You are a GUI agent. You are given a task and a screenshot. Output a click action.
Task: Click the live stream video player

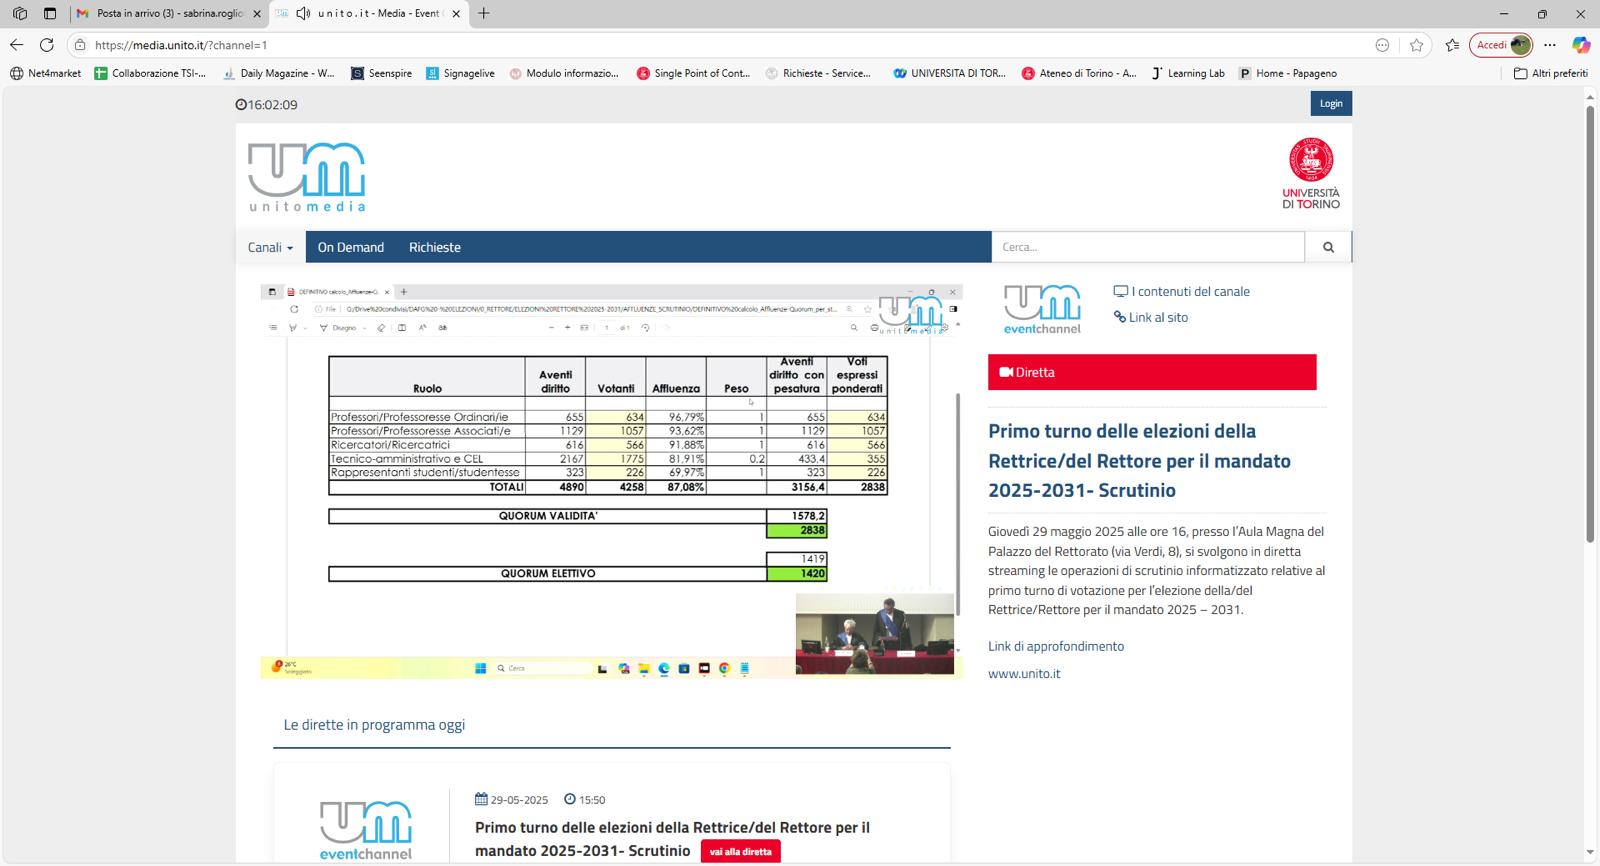[x=611, y=481]
